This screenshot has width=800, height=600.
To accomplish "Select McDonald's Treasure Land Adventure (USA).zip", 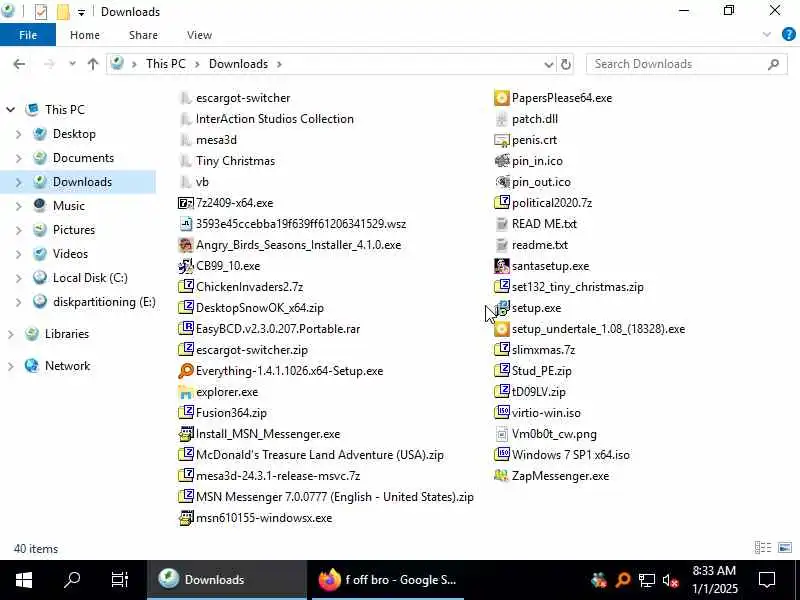I will click(x=319, y=455).
